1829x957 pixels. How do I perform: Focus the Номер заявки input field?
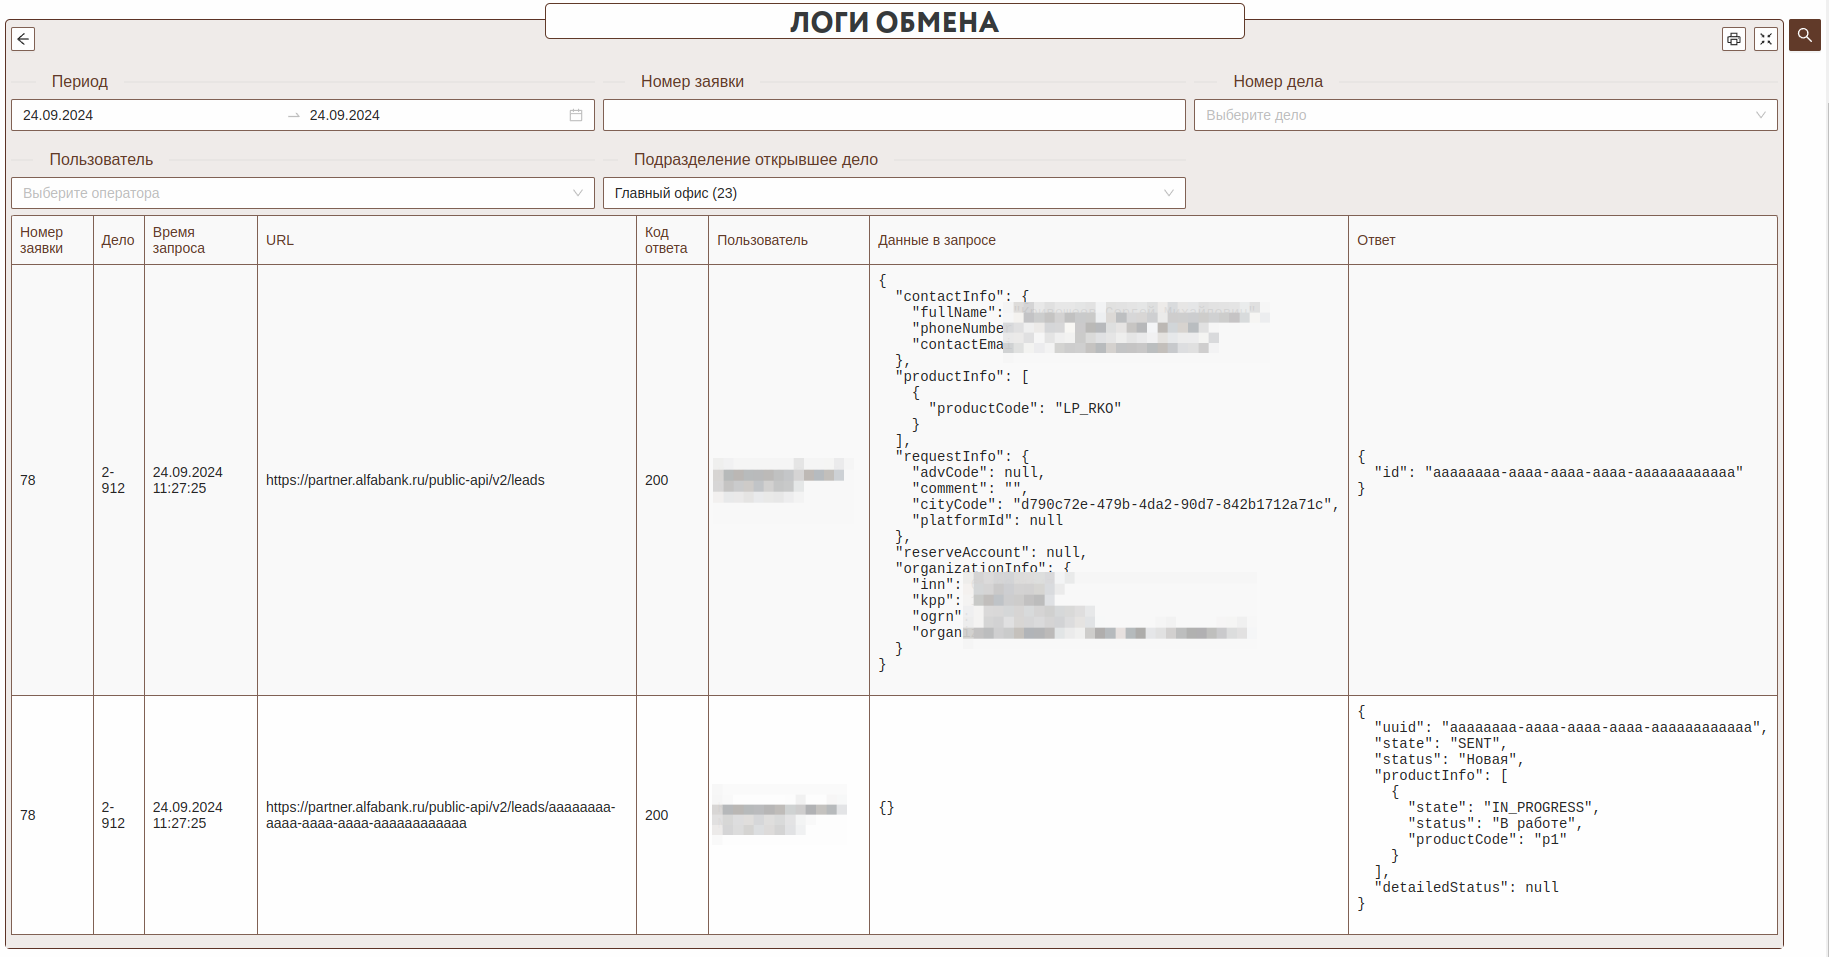pos(893,115)
